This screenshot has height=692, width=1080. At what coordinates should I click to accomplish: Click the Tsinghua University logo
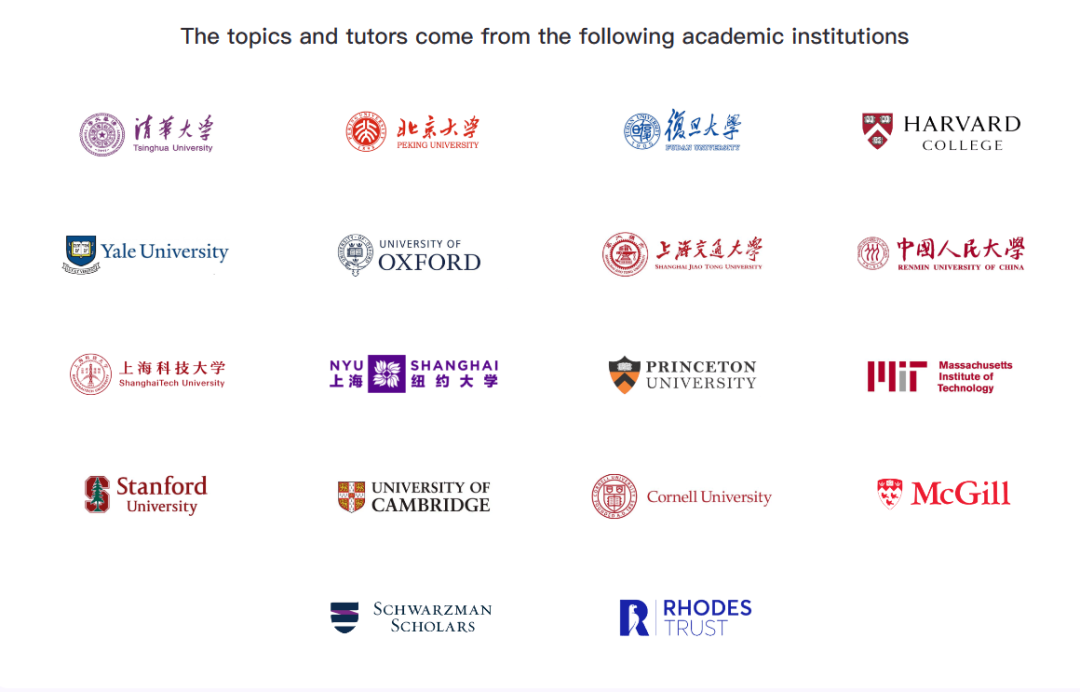point(147,134)
